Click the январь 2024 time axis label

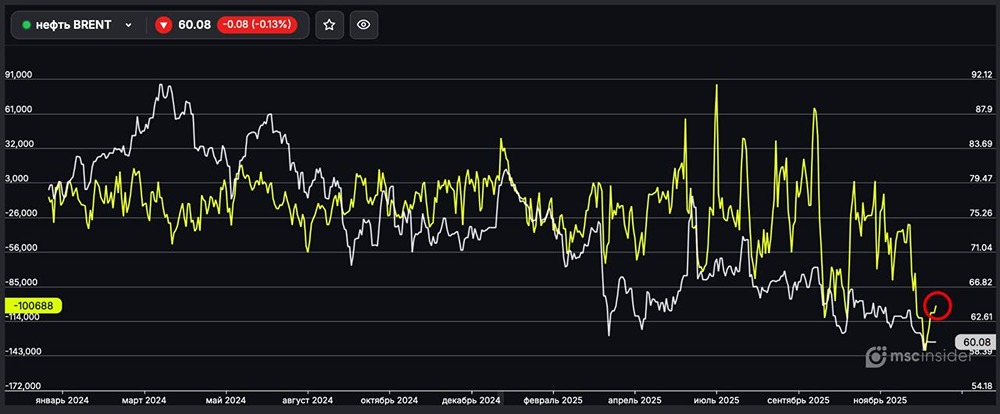coord(62,397)
